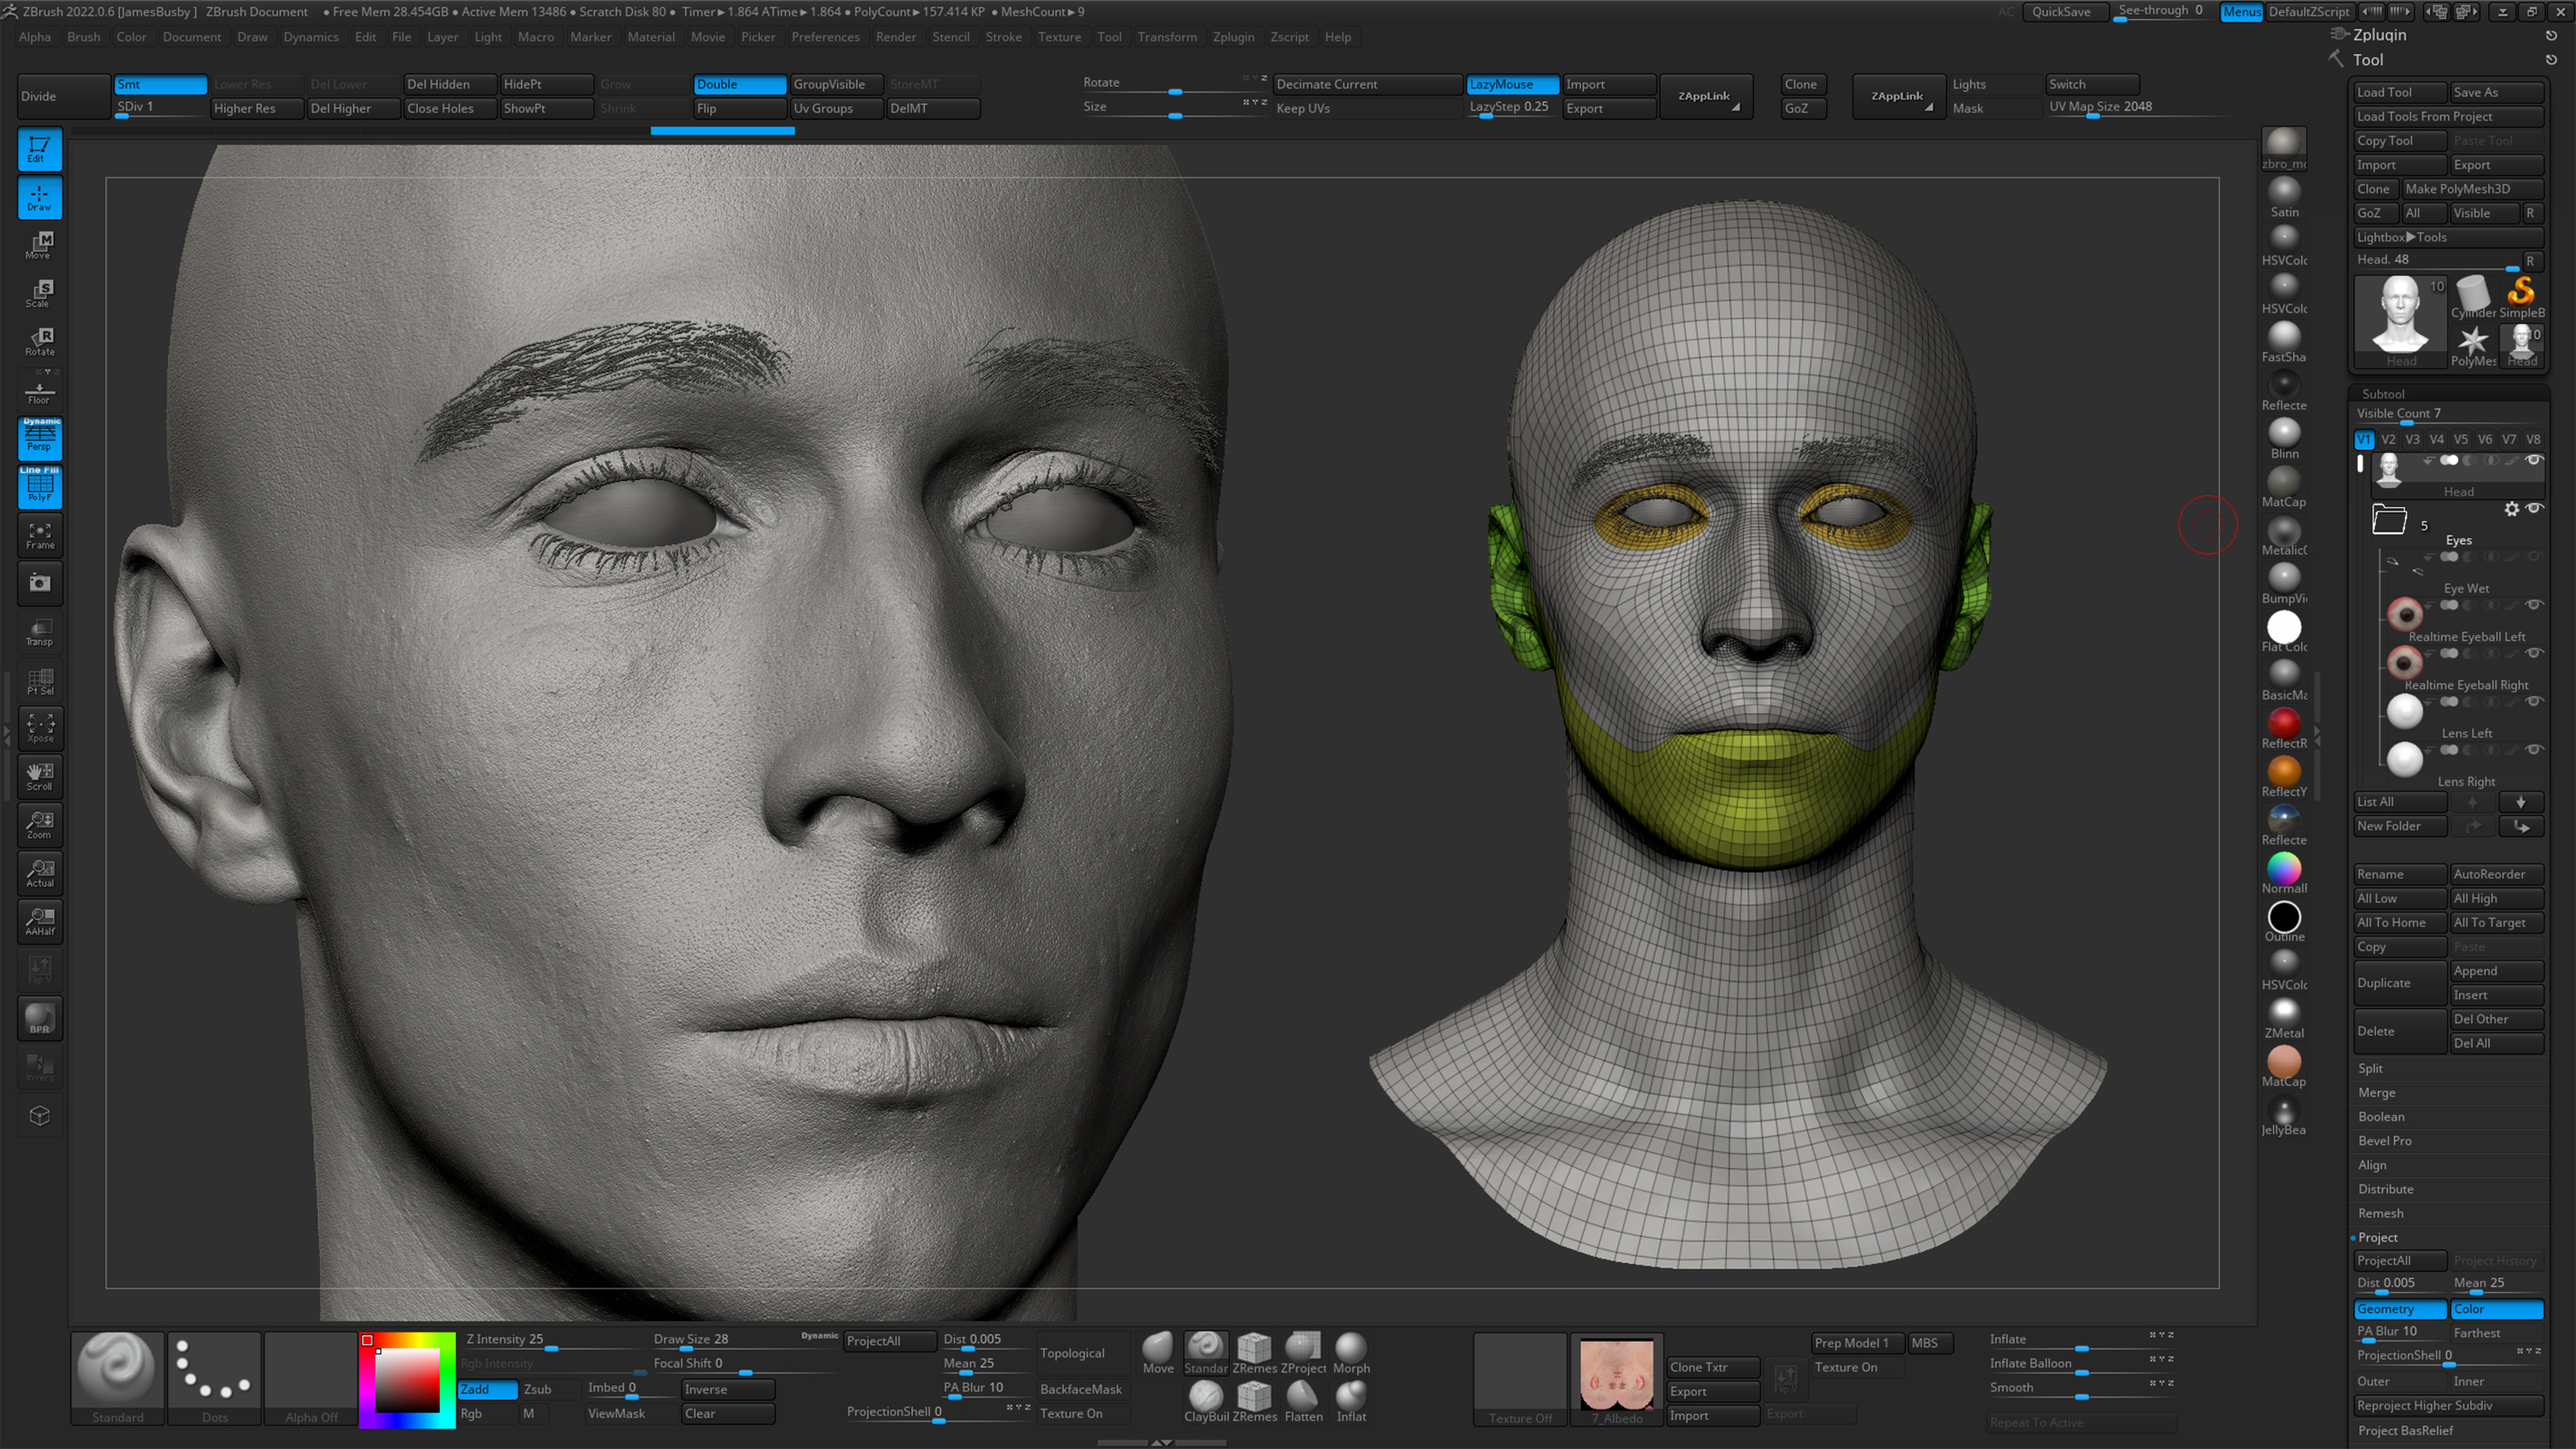Open the Preferences menu
Image resolution: width=2576 pixels, height=1449 pixels.
tap(826, 37)
